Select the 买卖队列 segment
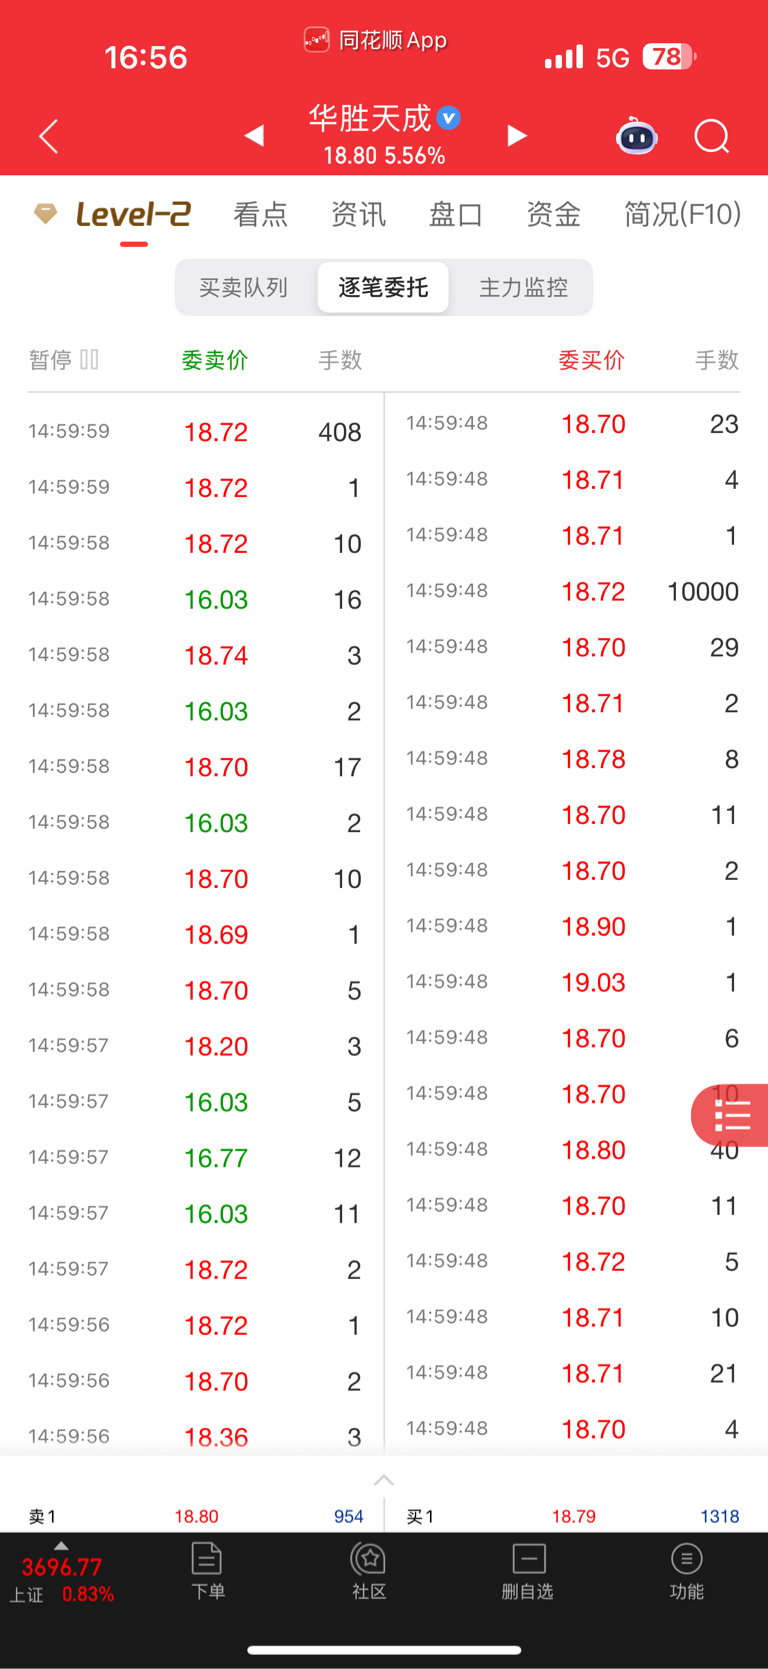This screenshot has height=1669, width=768. [x=243, y=288]
